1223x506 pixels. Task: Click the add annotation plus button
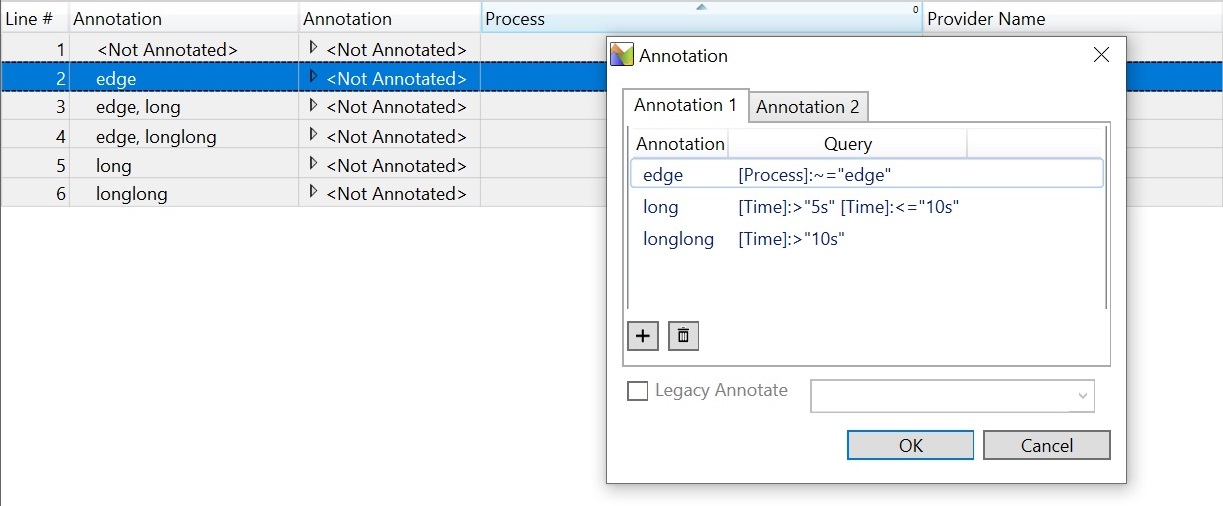click(x=642, y=336)
